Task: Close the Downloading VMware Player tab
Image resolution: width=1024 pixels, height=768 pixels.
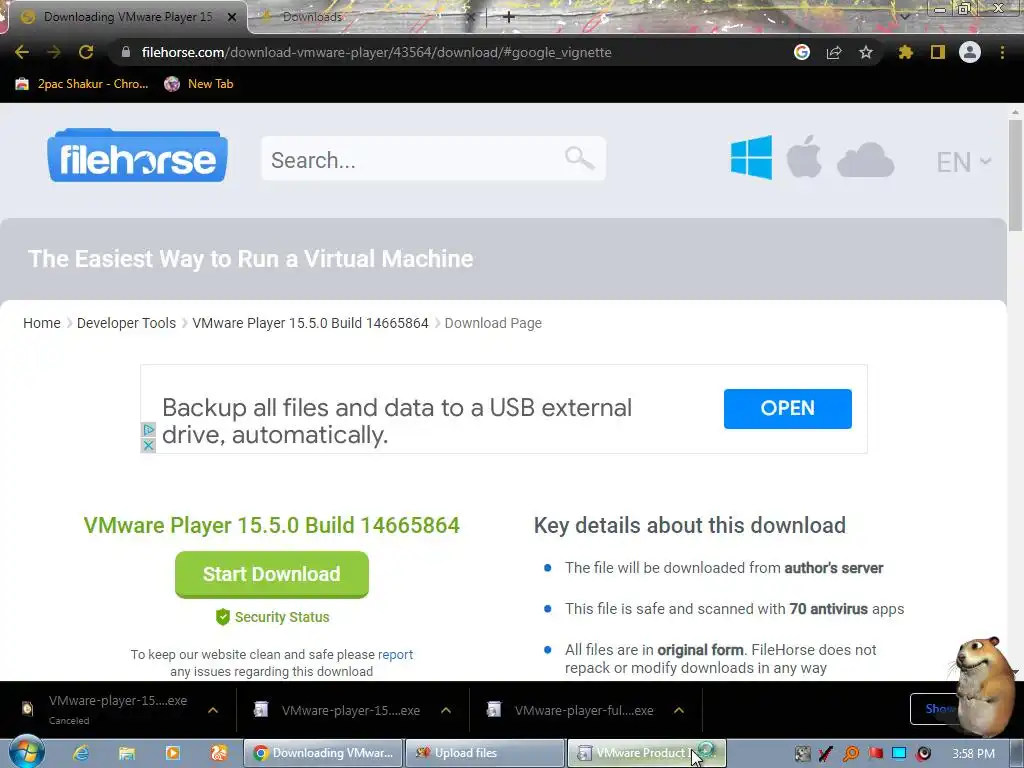Action: (232, 17)
